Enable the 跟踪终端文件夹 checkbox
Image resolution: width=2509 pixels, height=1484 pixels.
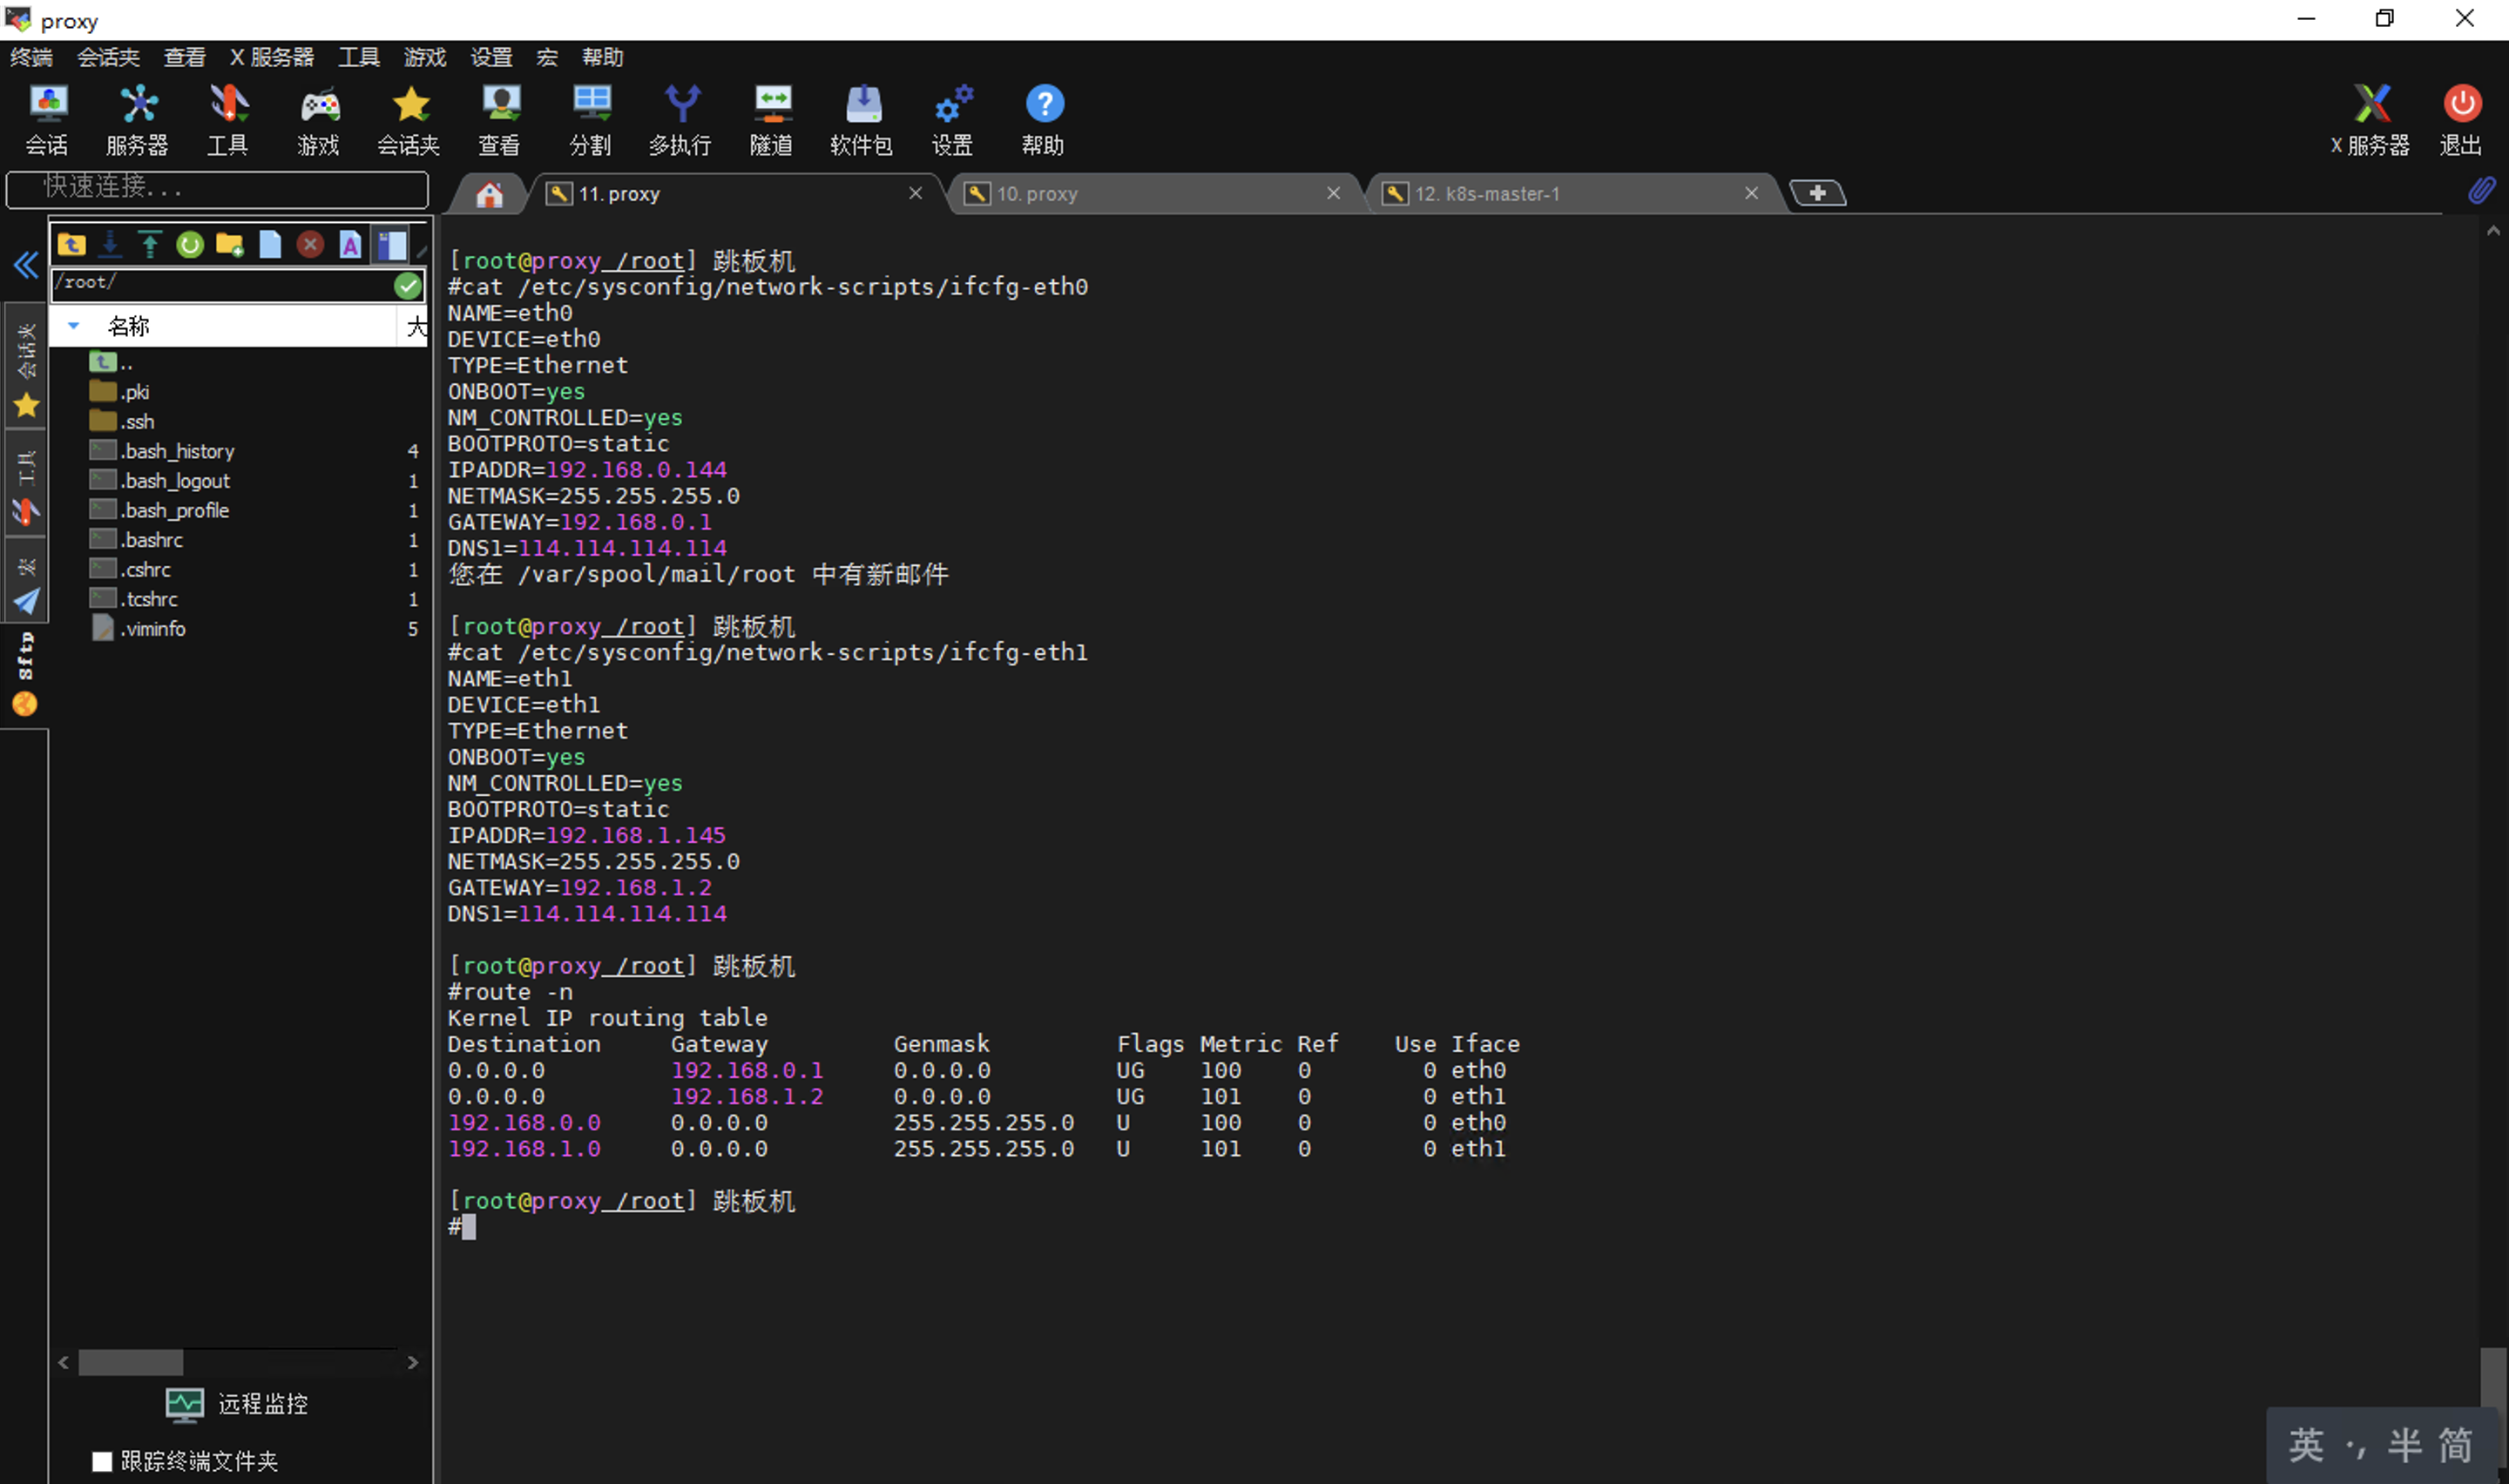click(102, 1461)
